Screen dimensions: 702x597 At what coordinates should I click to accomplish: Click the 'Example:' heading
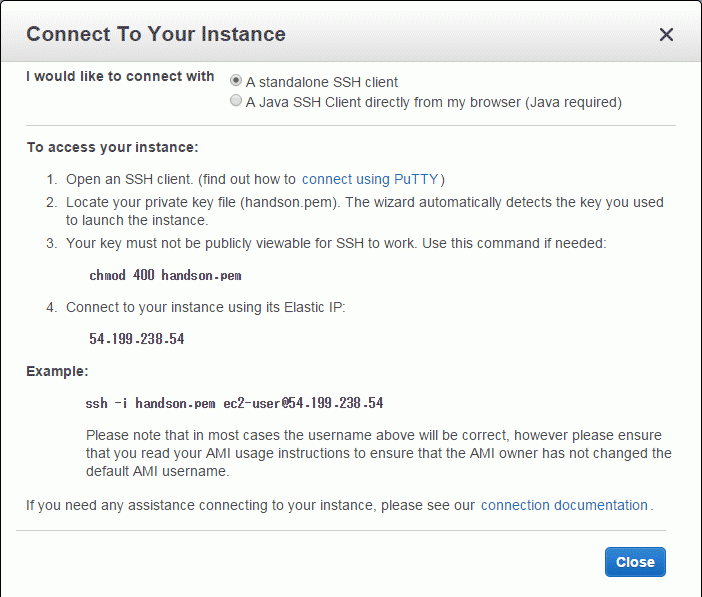[57, 371]
